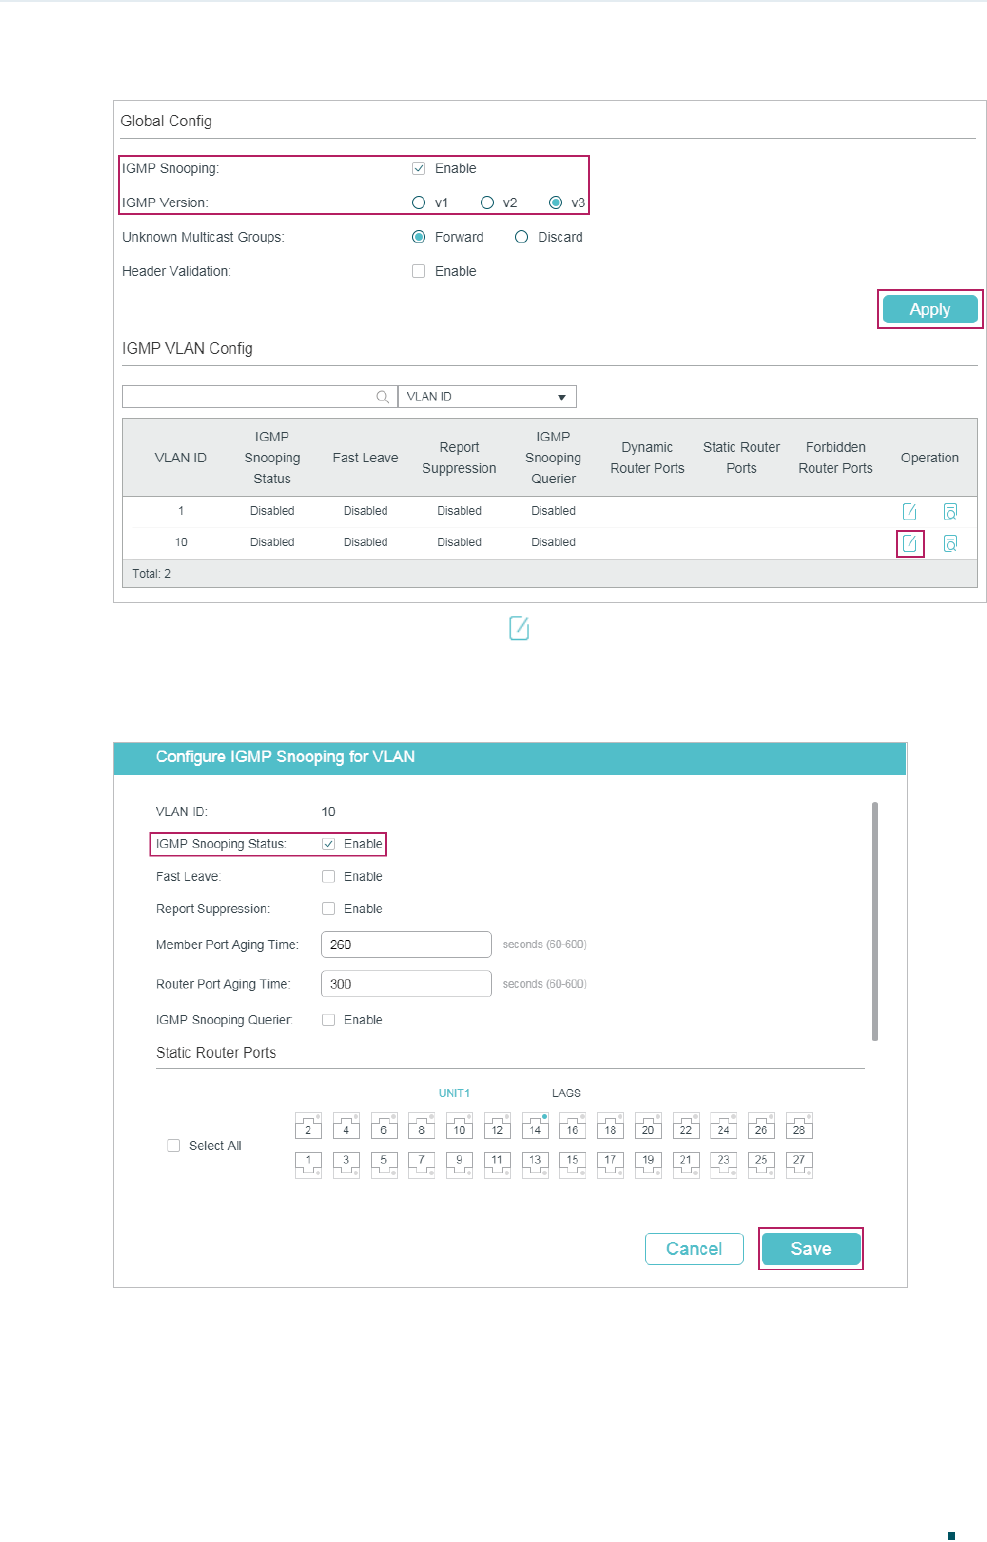Click the 'IGMP Snooping Querier' column header

pyautogui.click(x=553, y=458)
